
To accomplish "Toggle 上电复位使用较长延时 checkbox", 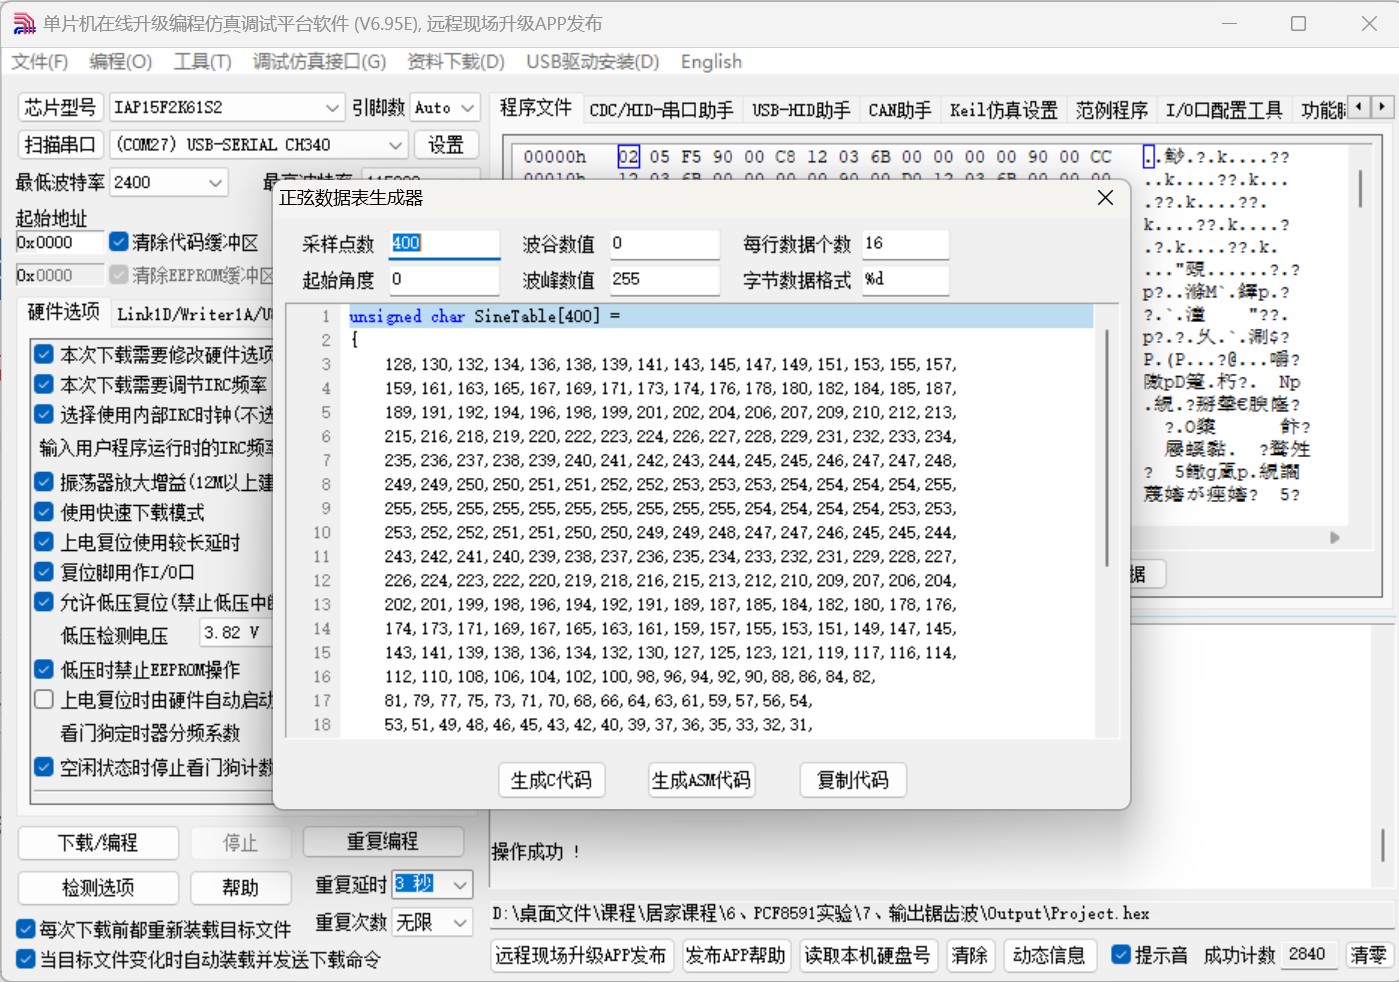I will 44,542.
